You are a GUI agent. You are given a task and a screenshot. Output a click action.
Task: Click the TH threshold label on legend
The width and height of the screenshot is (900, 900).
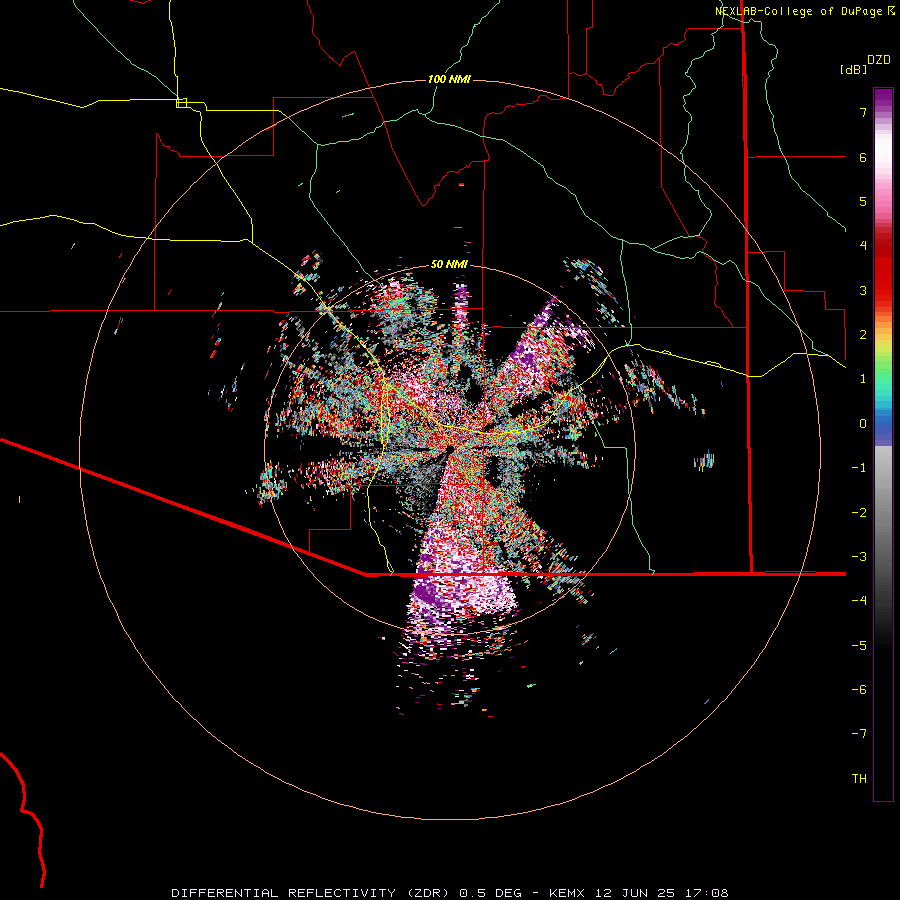click(x=859, y=779)
